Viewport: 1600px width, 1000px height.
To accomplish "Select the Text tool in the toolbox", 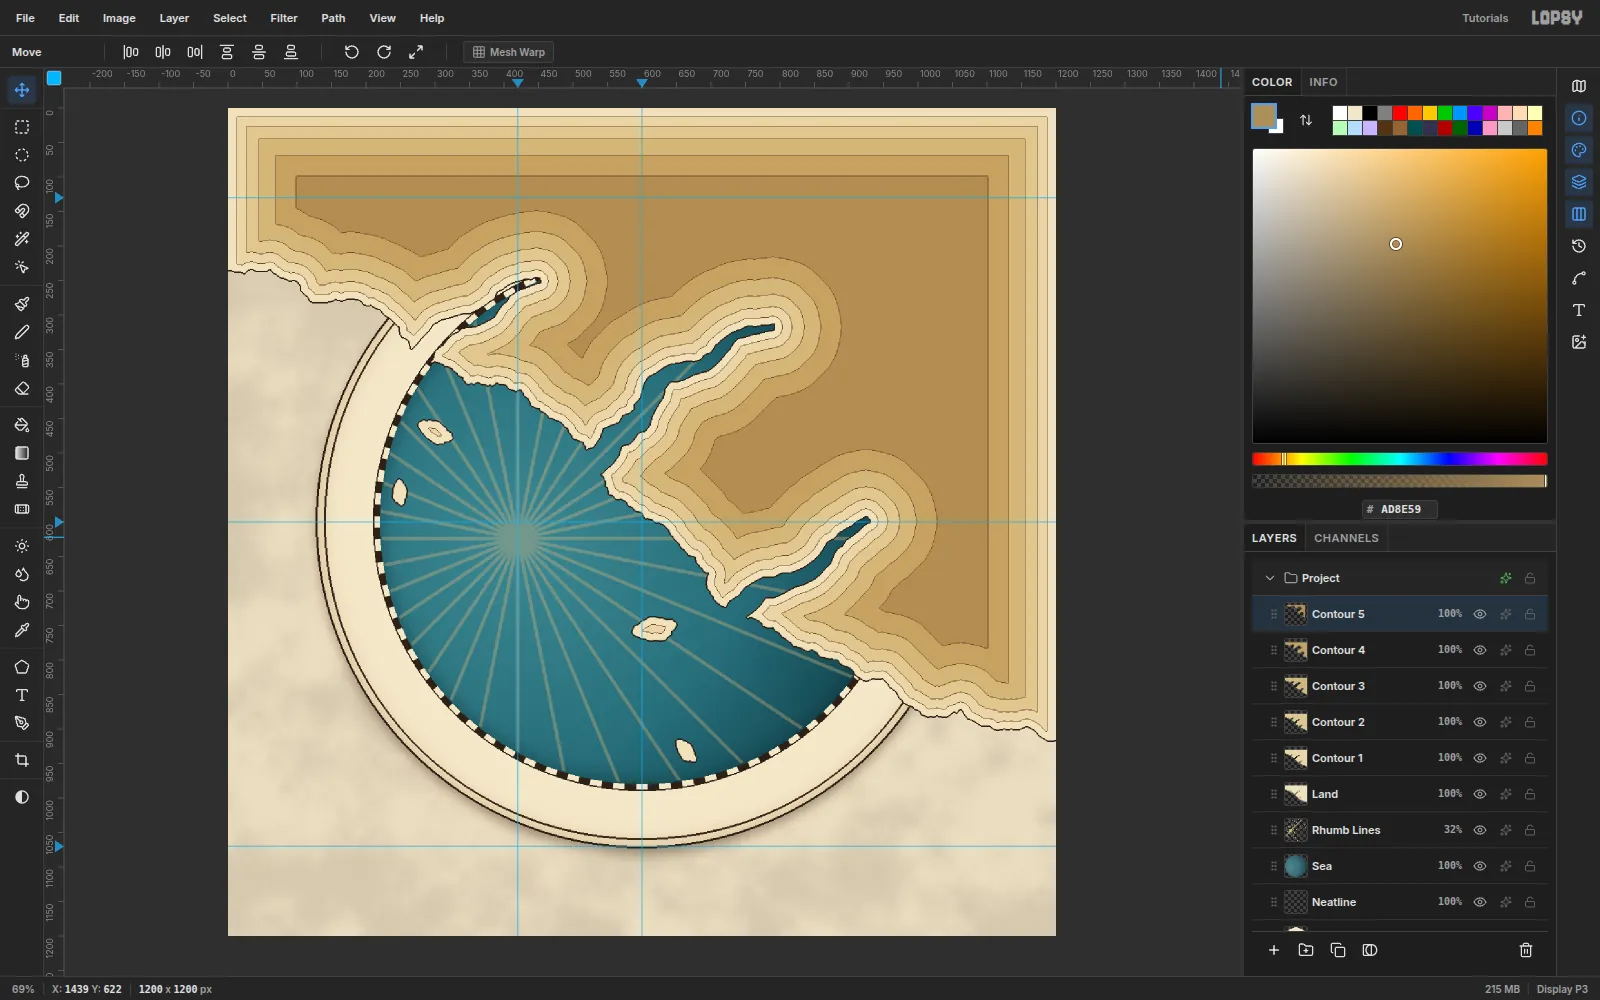I will tap(22, 695).
